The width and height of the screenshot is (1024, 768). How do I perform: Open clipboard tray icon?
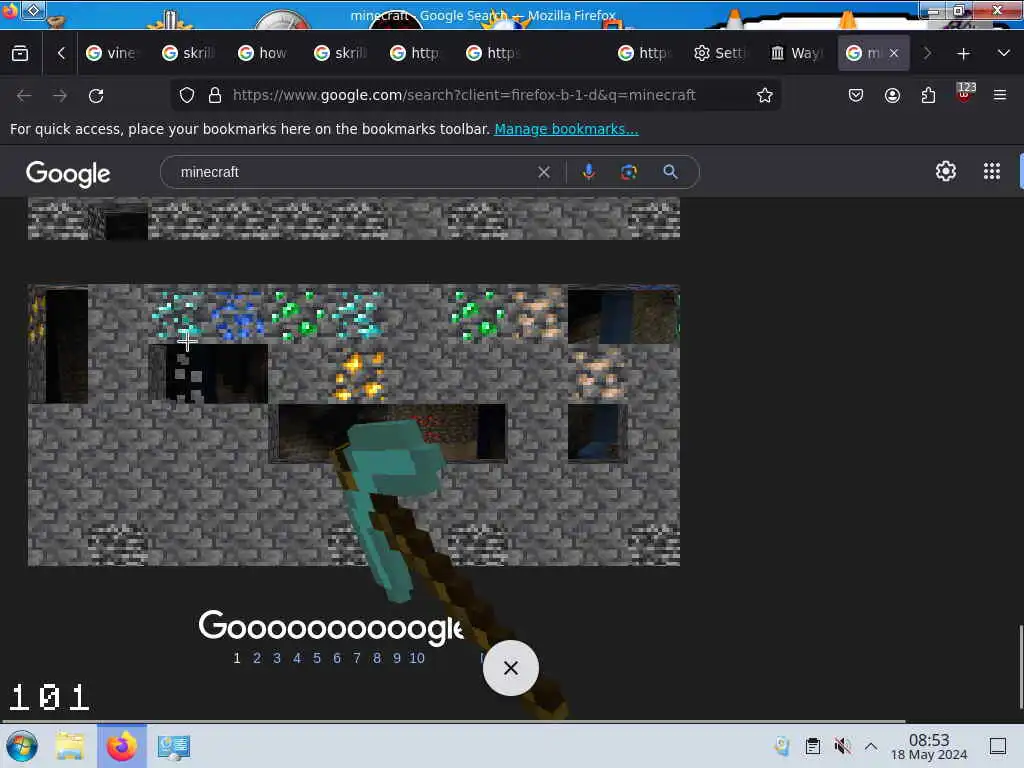click(812, 746)
